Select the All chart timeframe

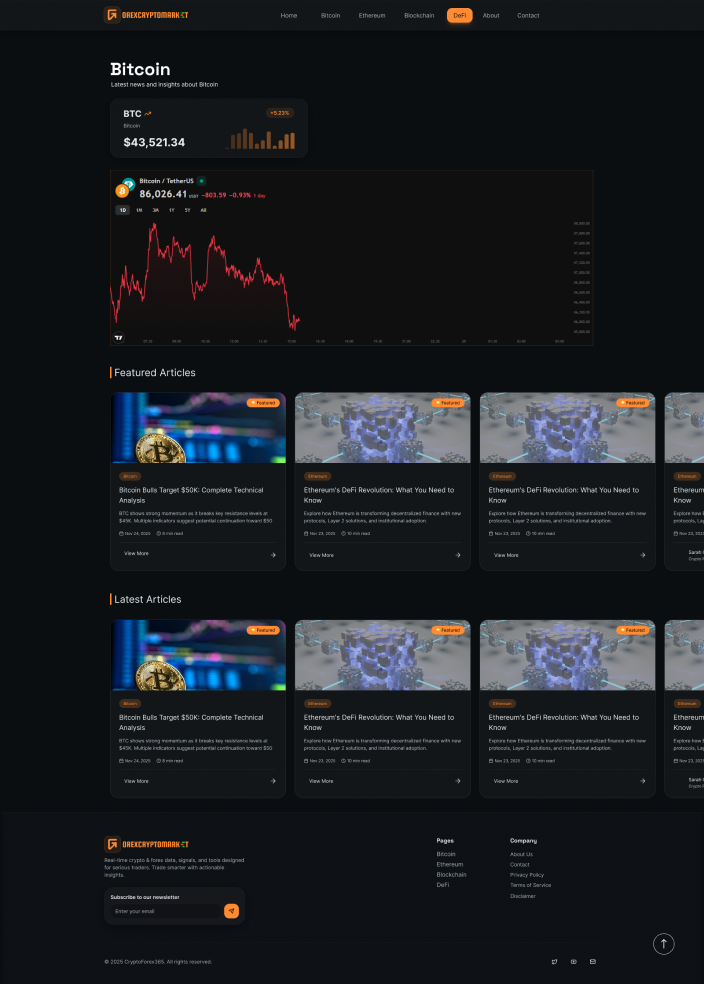tap(203, 210)
